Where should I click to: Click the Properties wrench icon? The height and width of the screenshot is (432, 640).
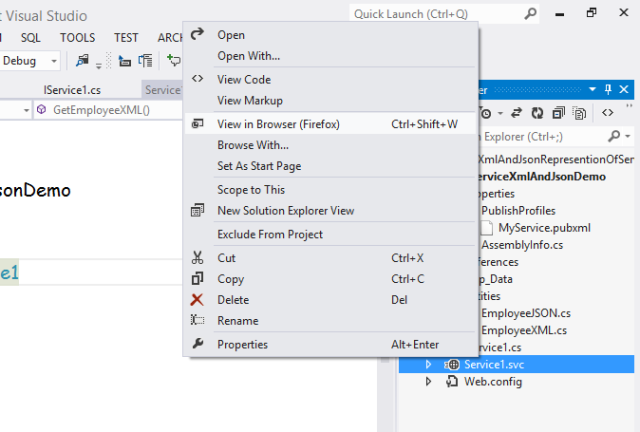click(198, 344)
